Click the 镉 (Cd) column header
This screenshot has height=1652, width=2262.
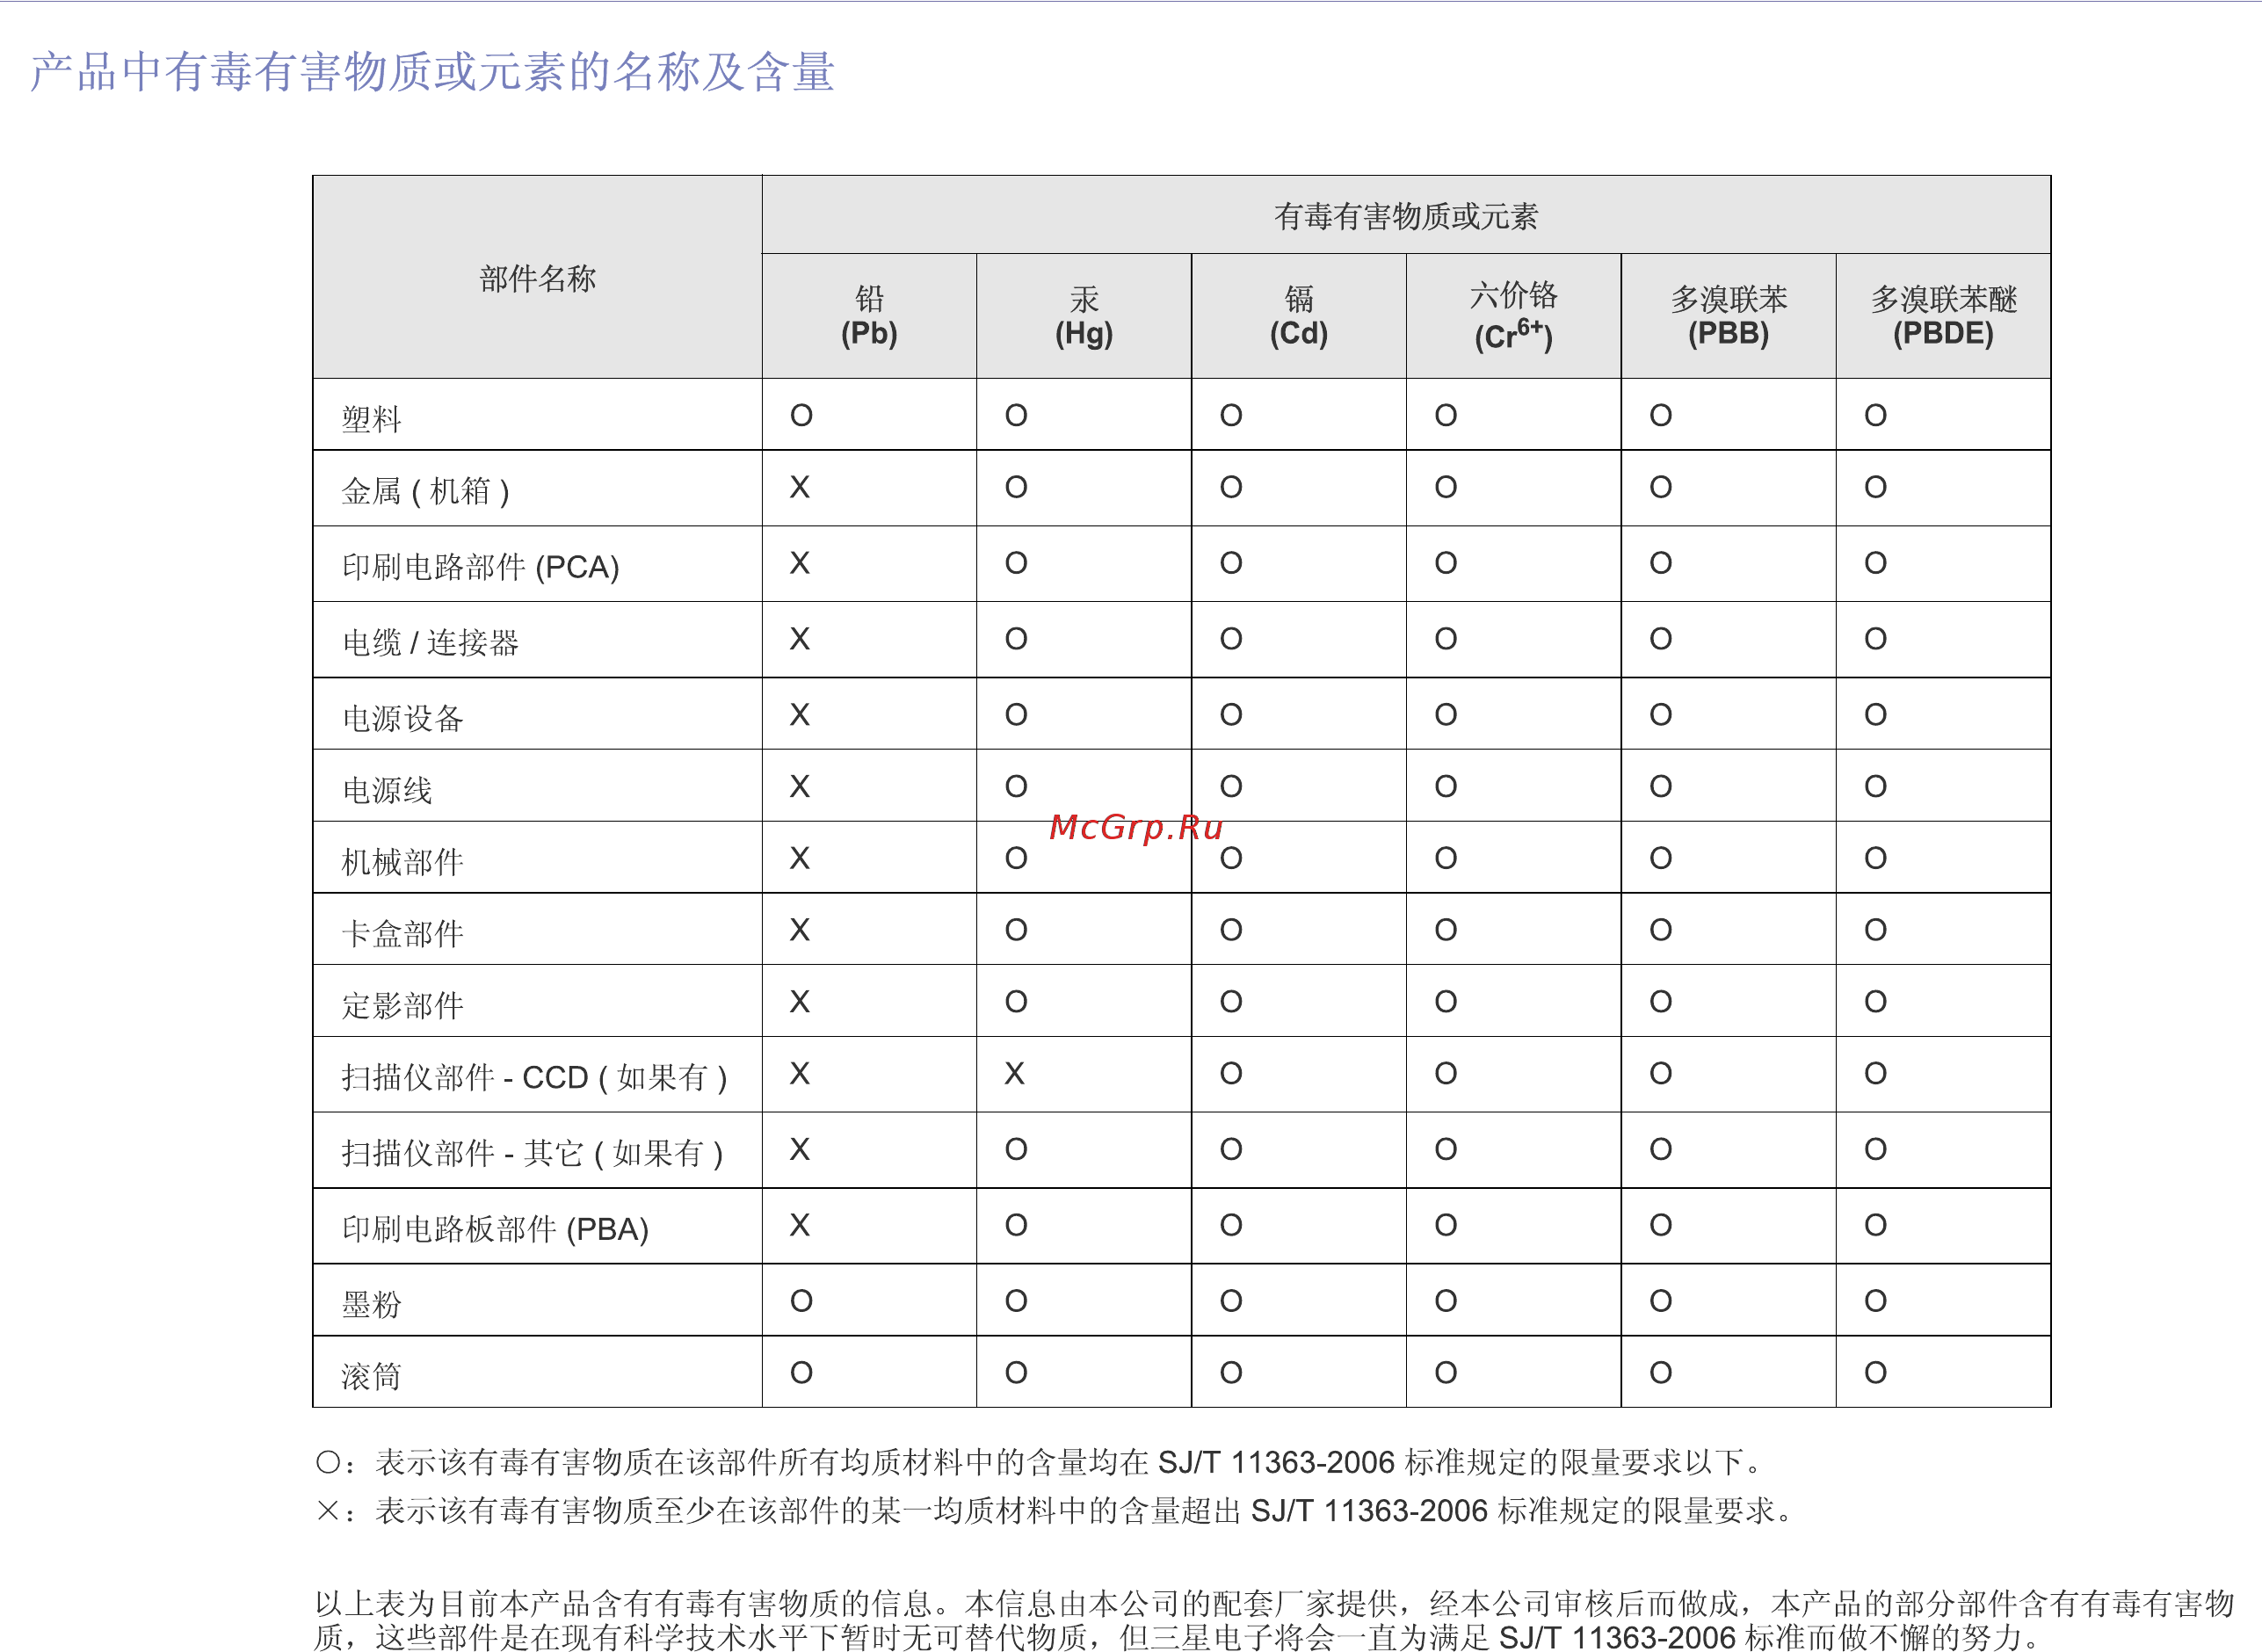coord(1299,316)
